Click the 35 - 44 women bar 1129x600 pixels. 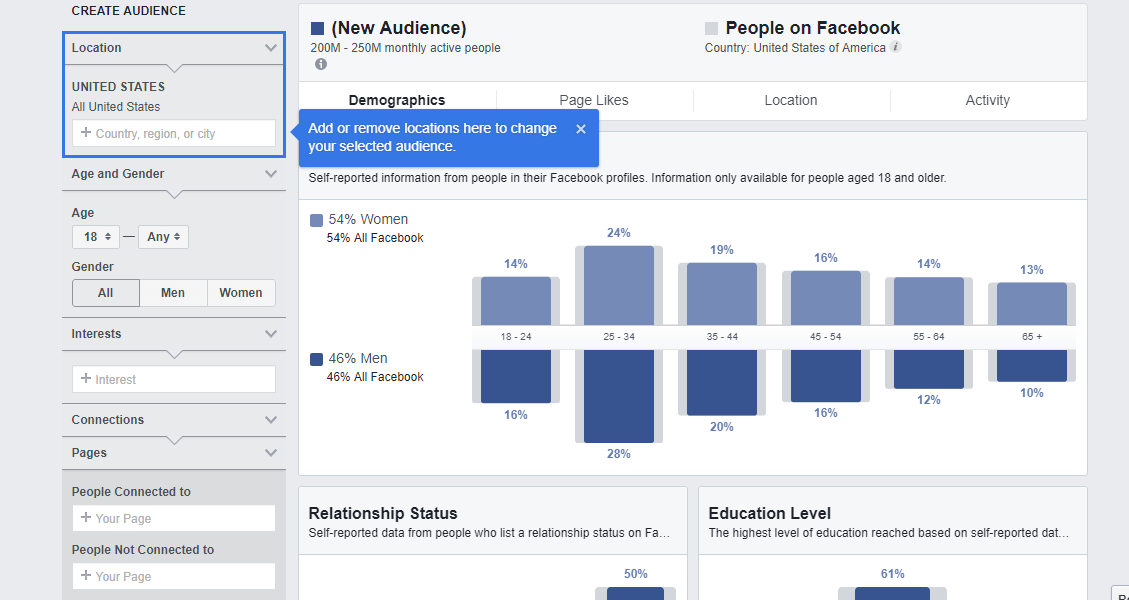coord(722,294)
